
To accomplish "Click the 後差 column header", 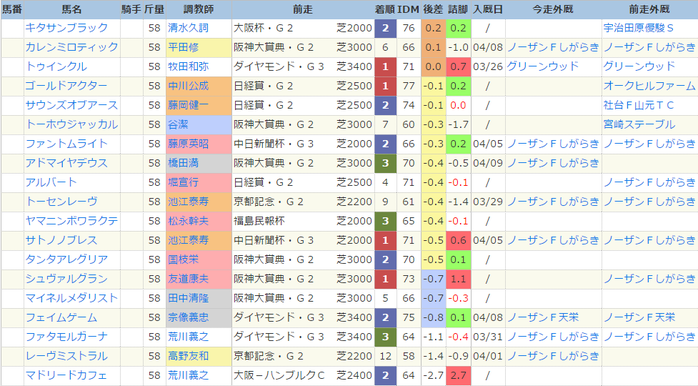I will coord(433,9).
